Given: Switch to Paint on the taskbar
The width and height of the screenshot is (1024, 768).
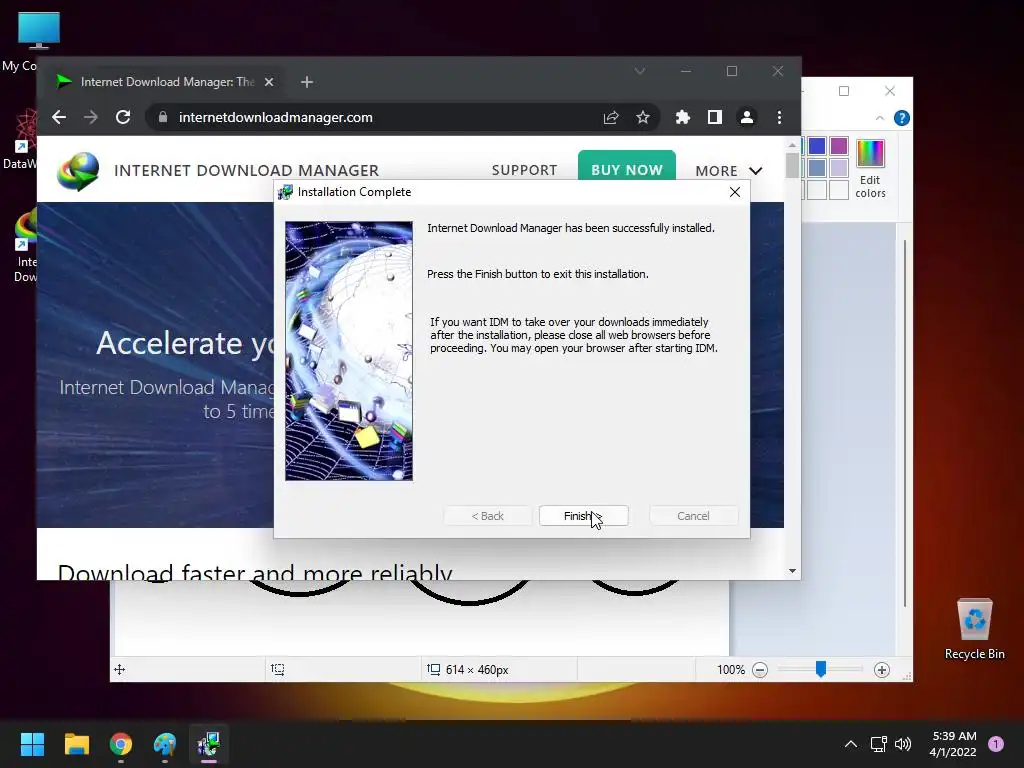Looking at the screenshot, I should (x=165, y=744).
